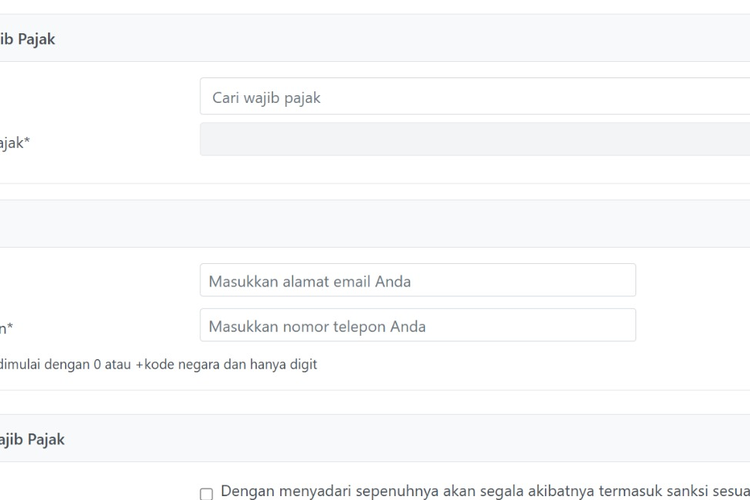
Task: Click the 'Cari wajib pajak' search field
Action: [x=475, y=96]
